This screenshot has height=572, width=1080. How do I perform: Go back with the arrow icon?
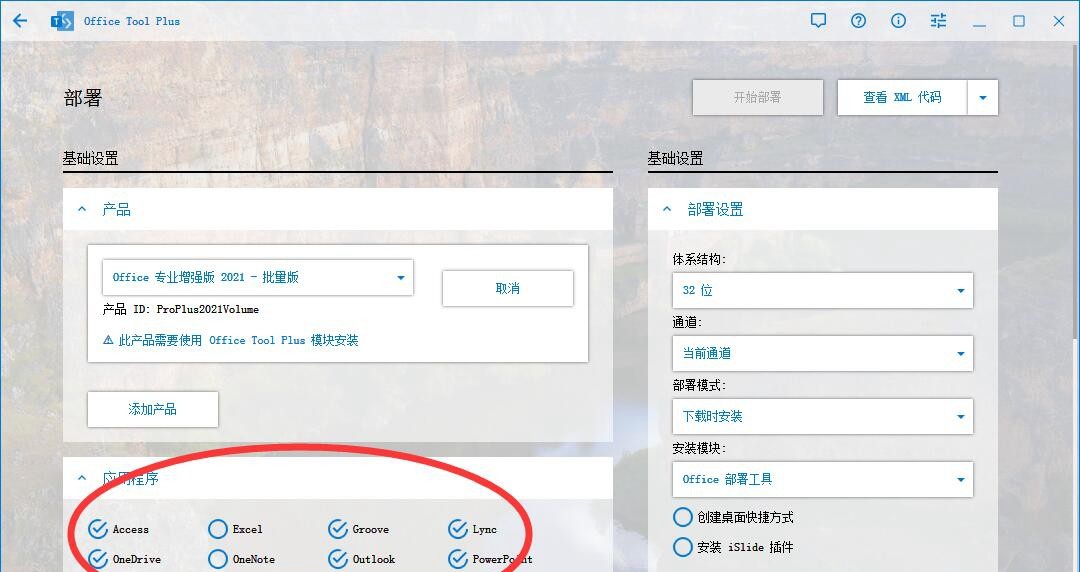click(20, 21)
